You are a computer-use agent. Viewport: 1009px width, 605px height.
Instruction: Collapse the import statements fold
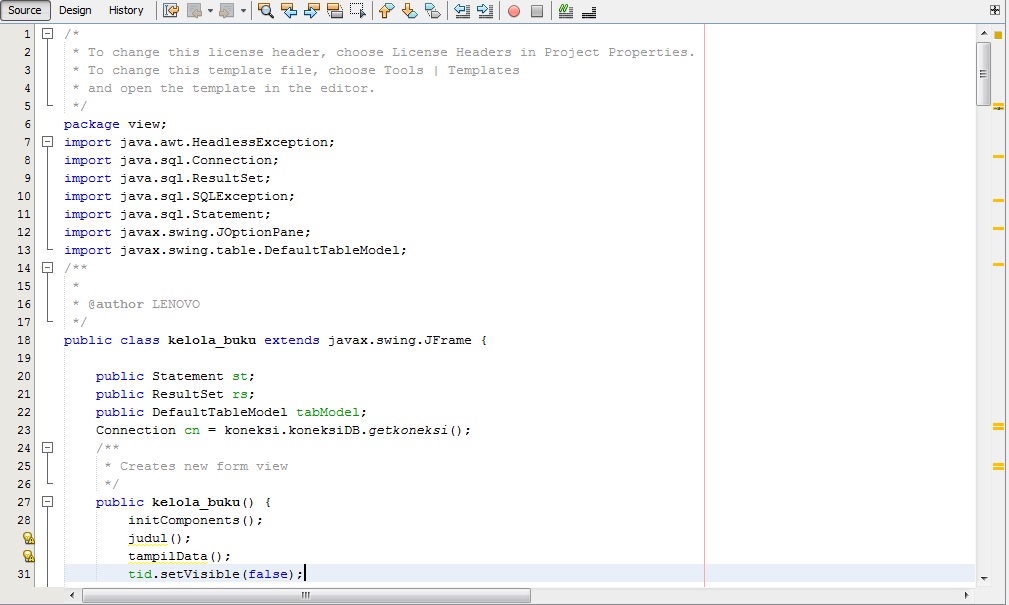[x=47, y=141]
